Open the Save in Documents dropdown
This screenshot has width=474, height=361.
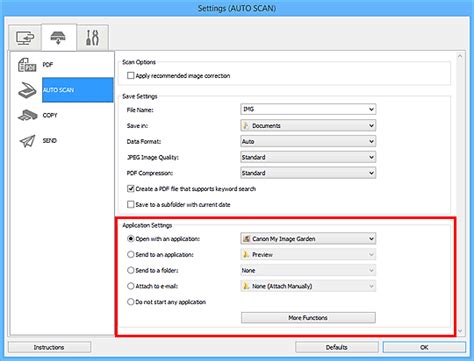[x=308, y=125]
